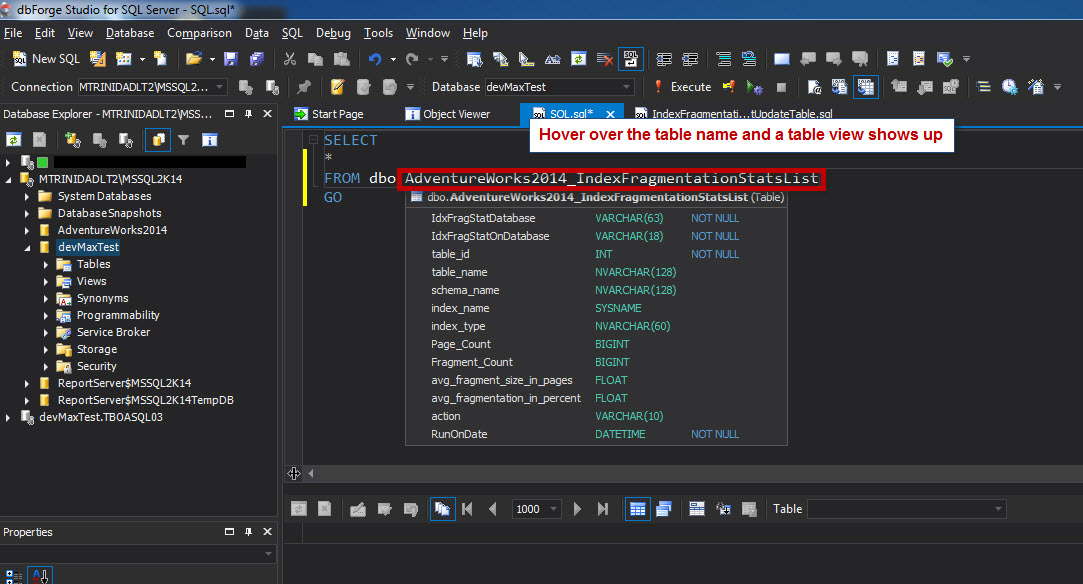Click the Stop execution square icon
1083x584 pixels.
click(x=781, y=87)
